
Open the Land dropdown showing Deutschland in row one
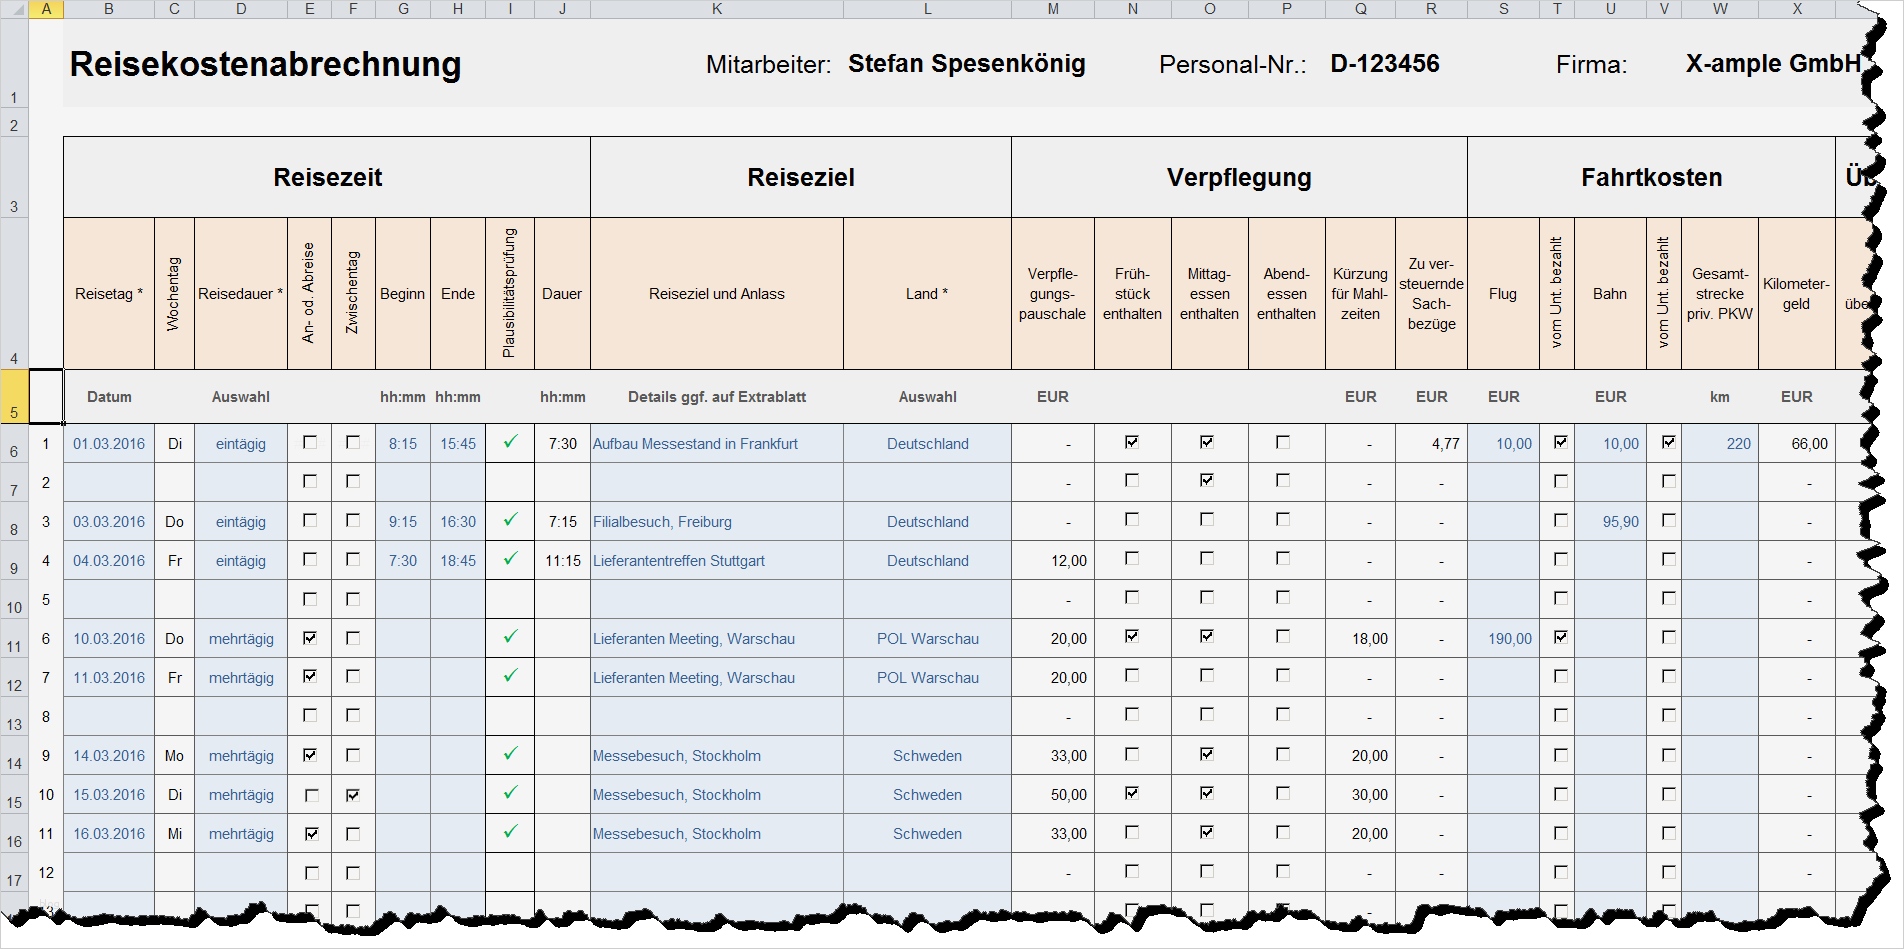[926, 443]
